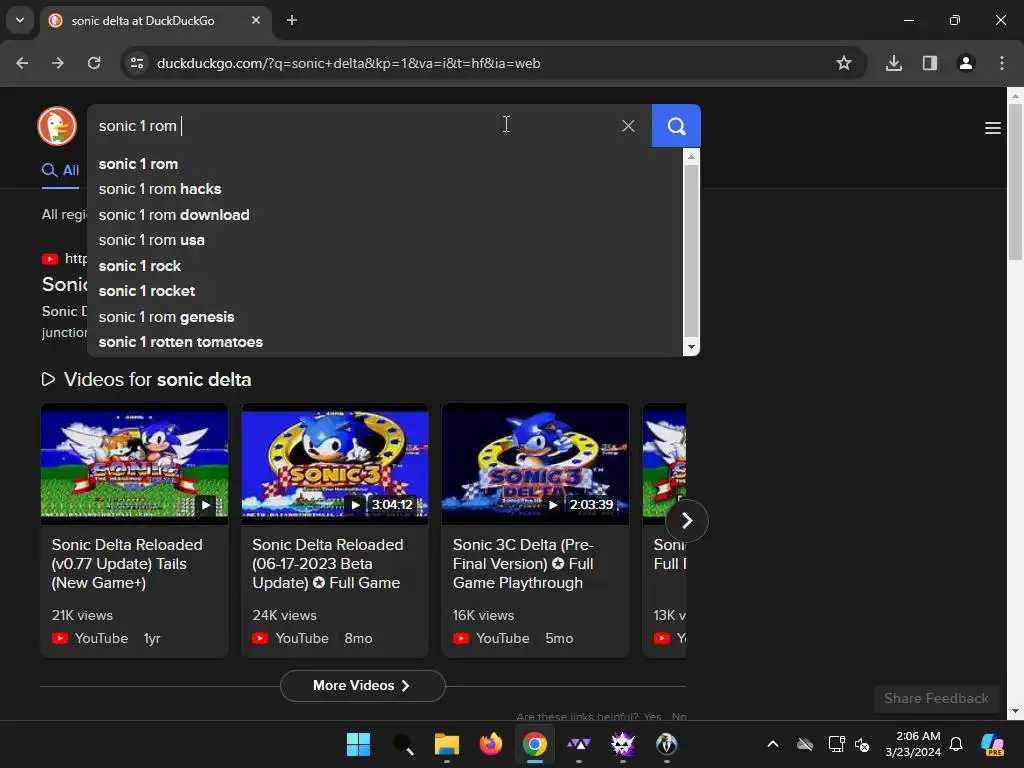This screenshot has width=1024, height=768.
Task: Open "Sonic Delta Reloaded (06-17-2023 Beta" title
Action: [x=328, y=564]
